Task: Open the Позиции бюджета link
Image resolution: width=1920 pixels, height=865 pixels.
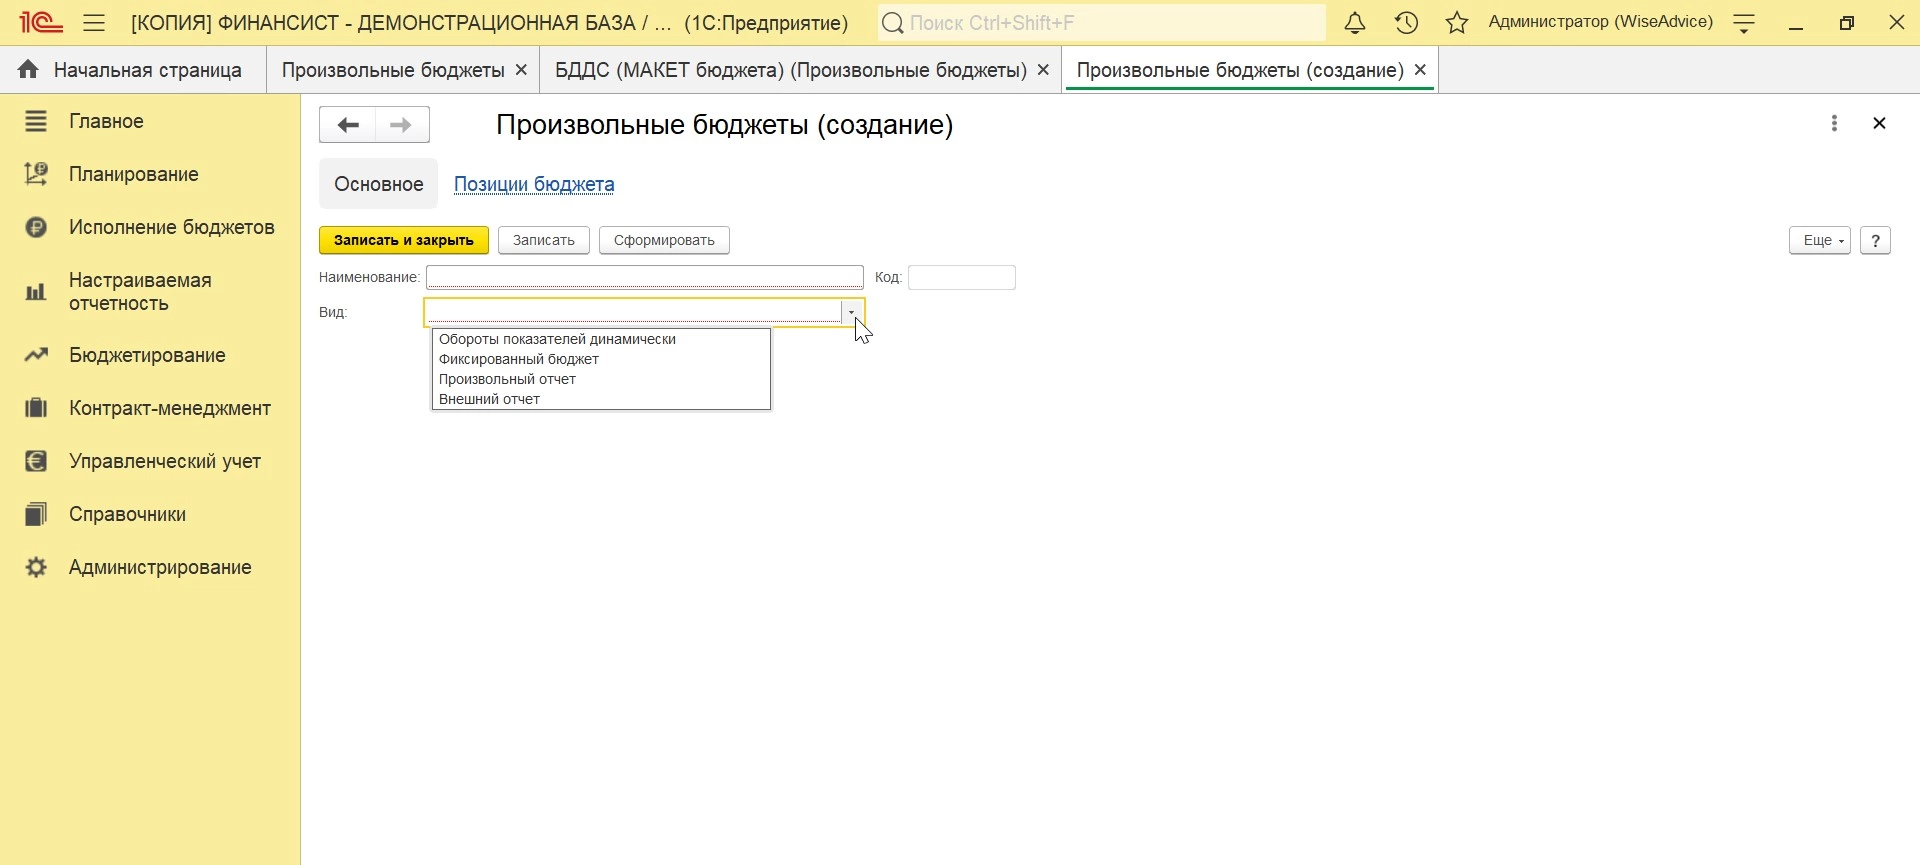Action: (534, 184)
